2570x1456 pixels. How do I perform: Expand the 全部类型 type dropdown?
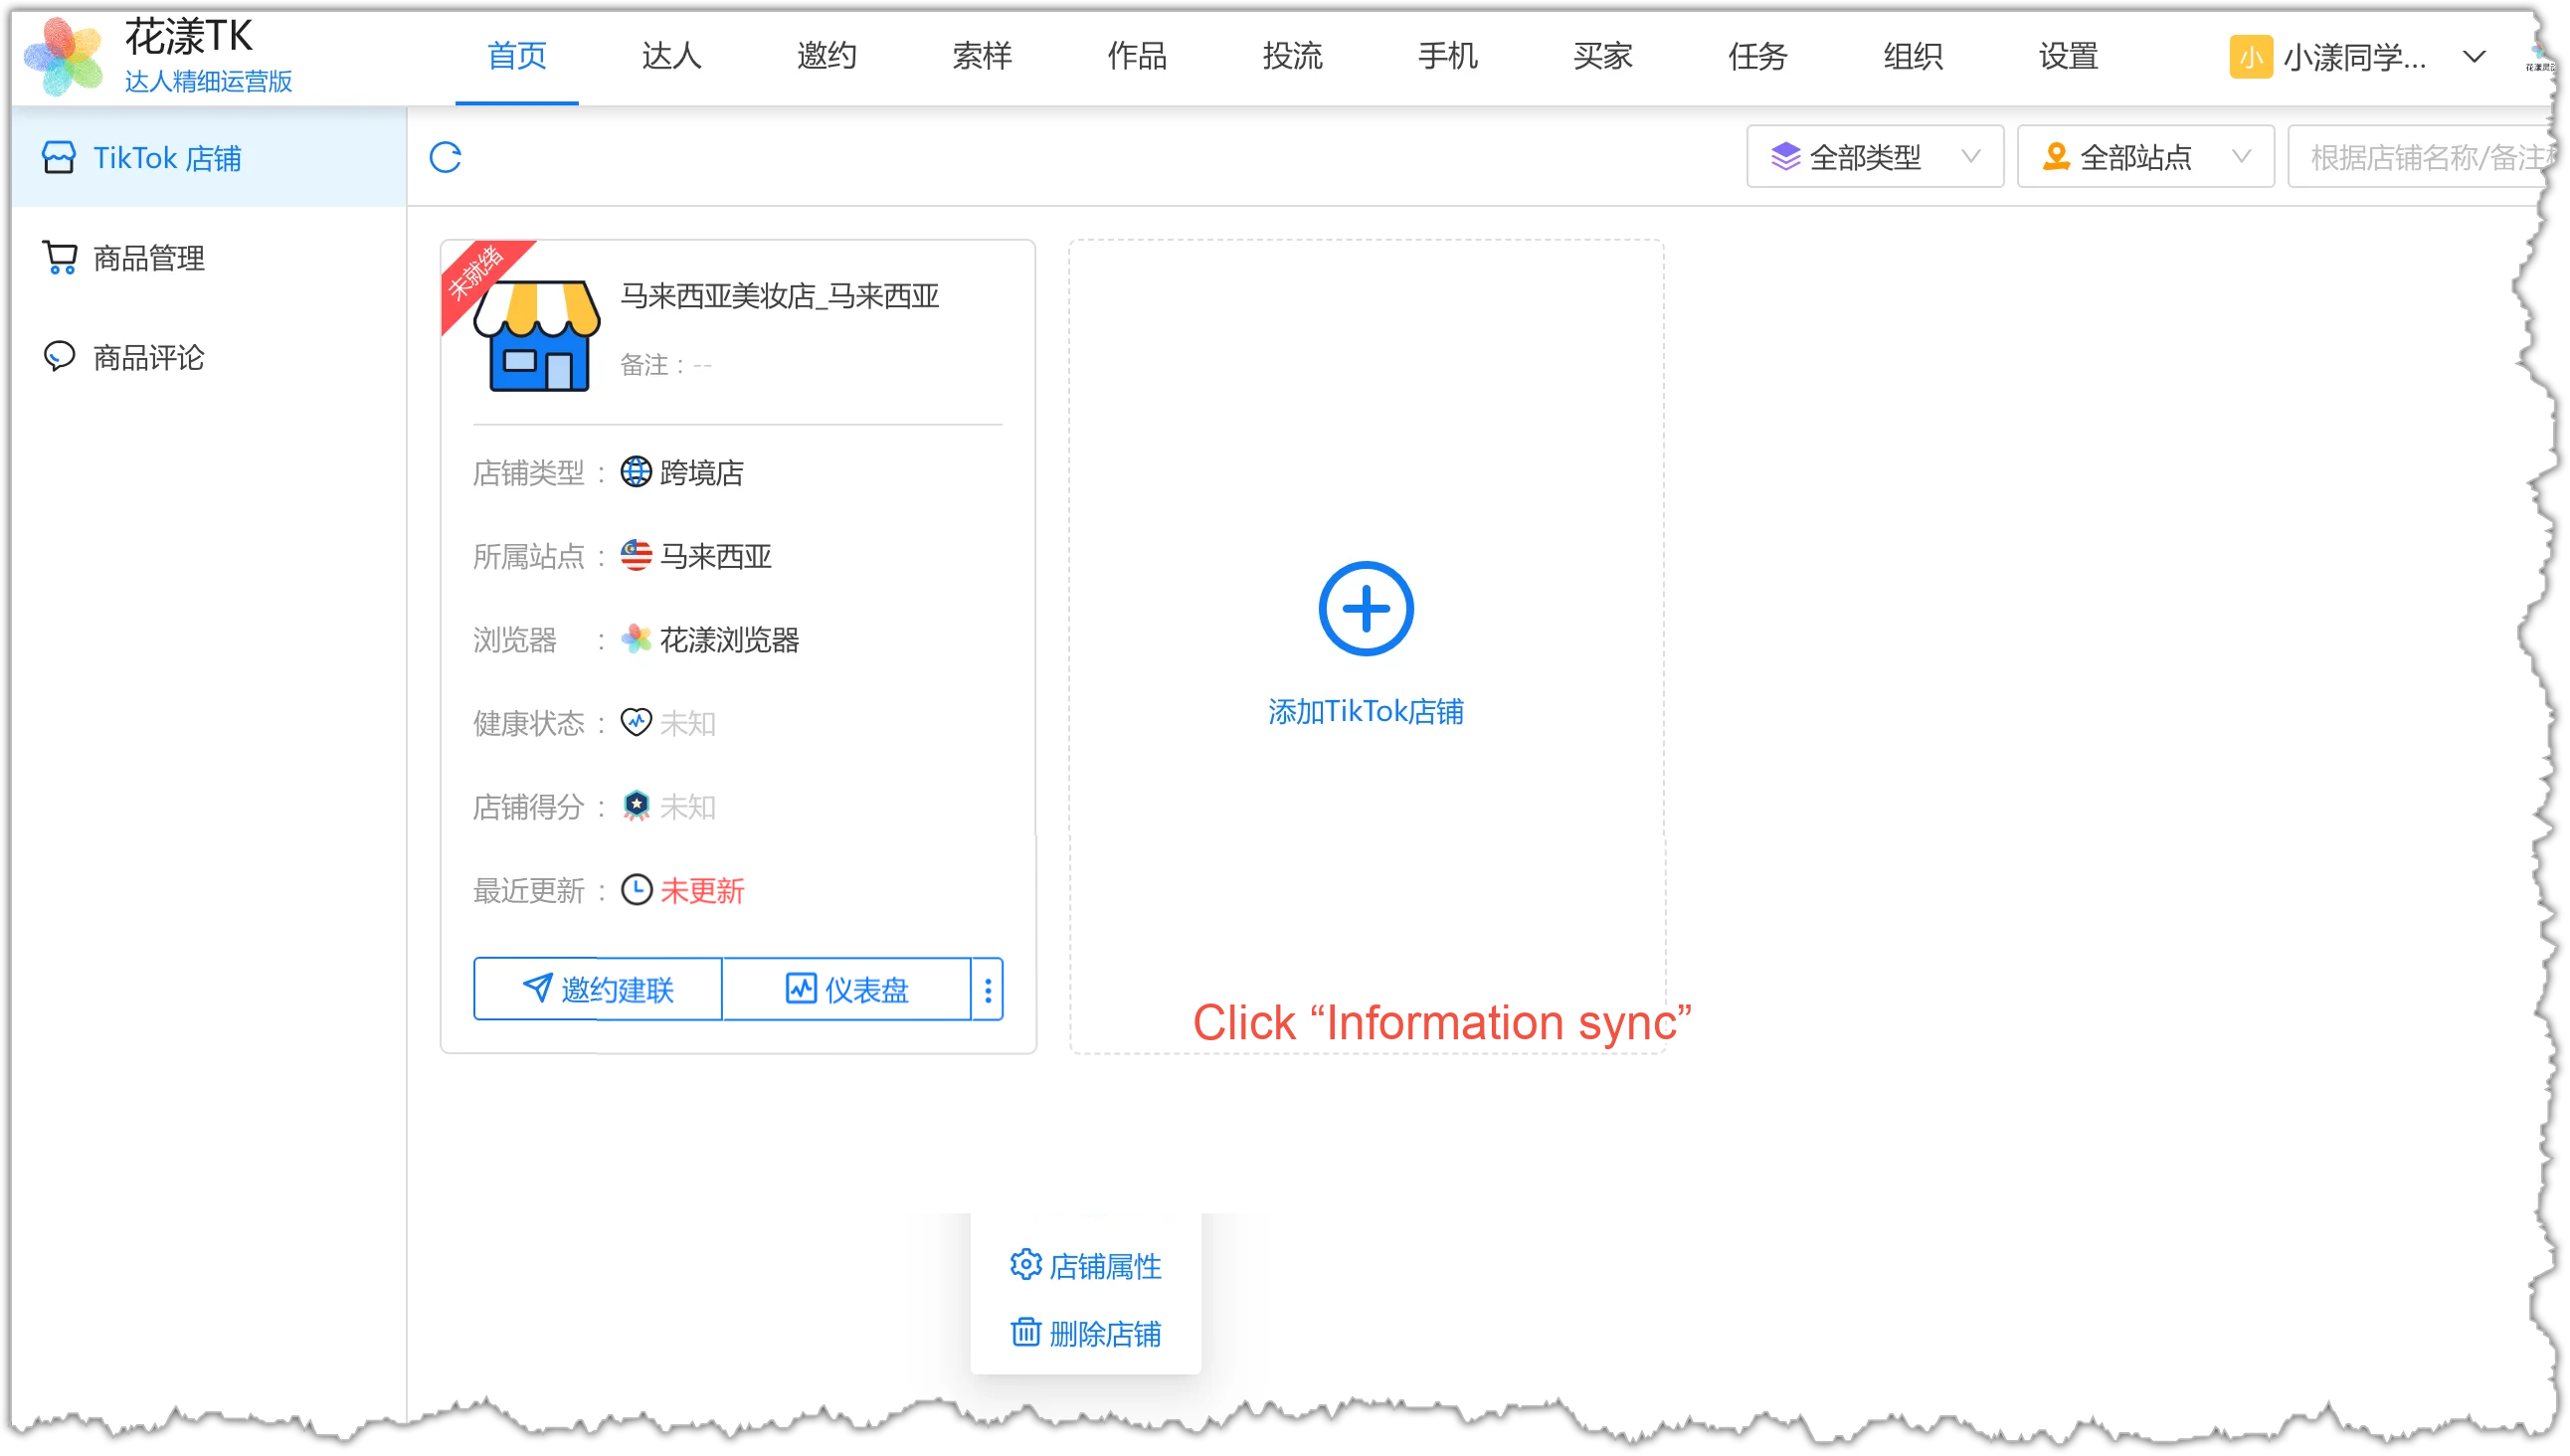(1875, 157)
